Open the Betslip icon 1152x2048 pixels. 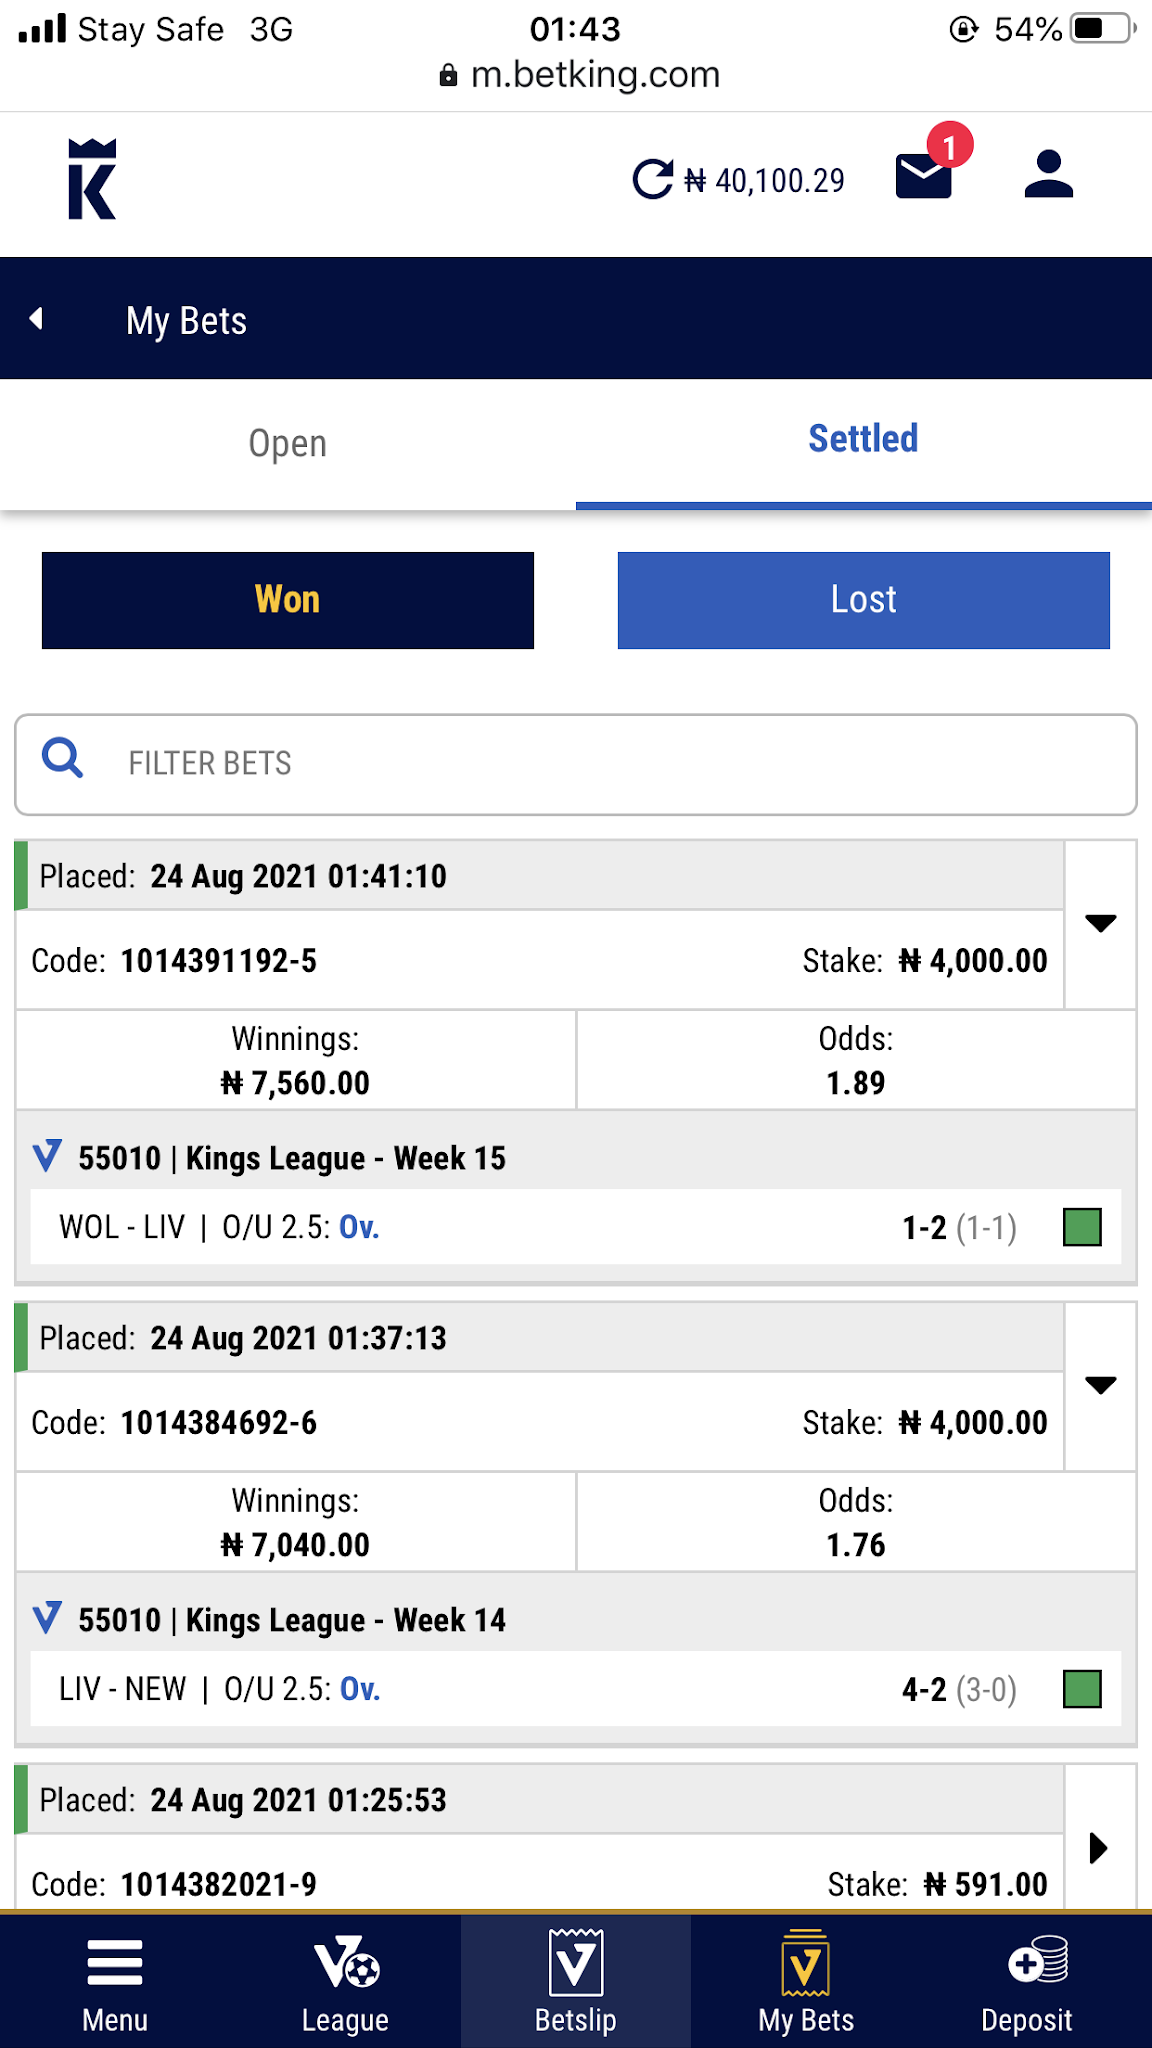click(x=576, y=1961)
